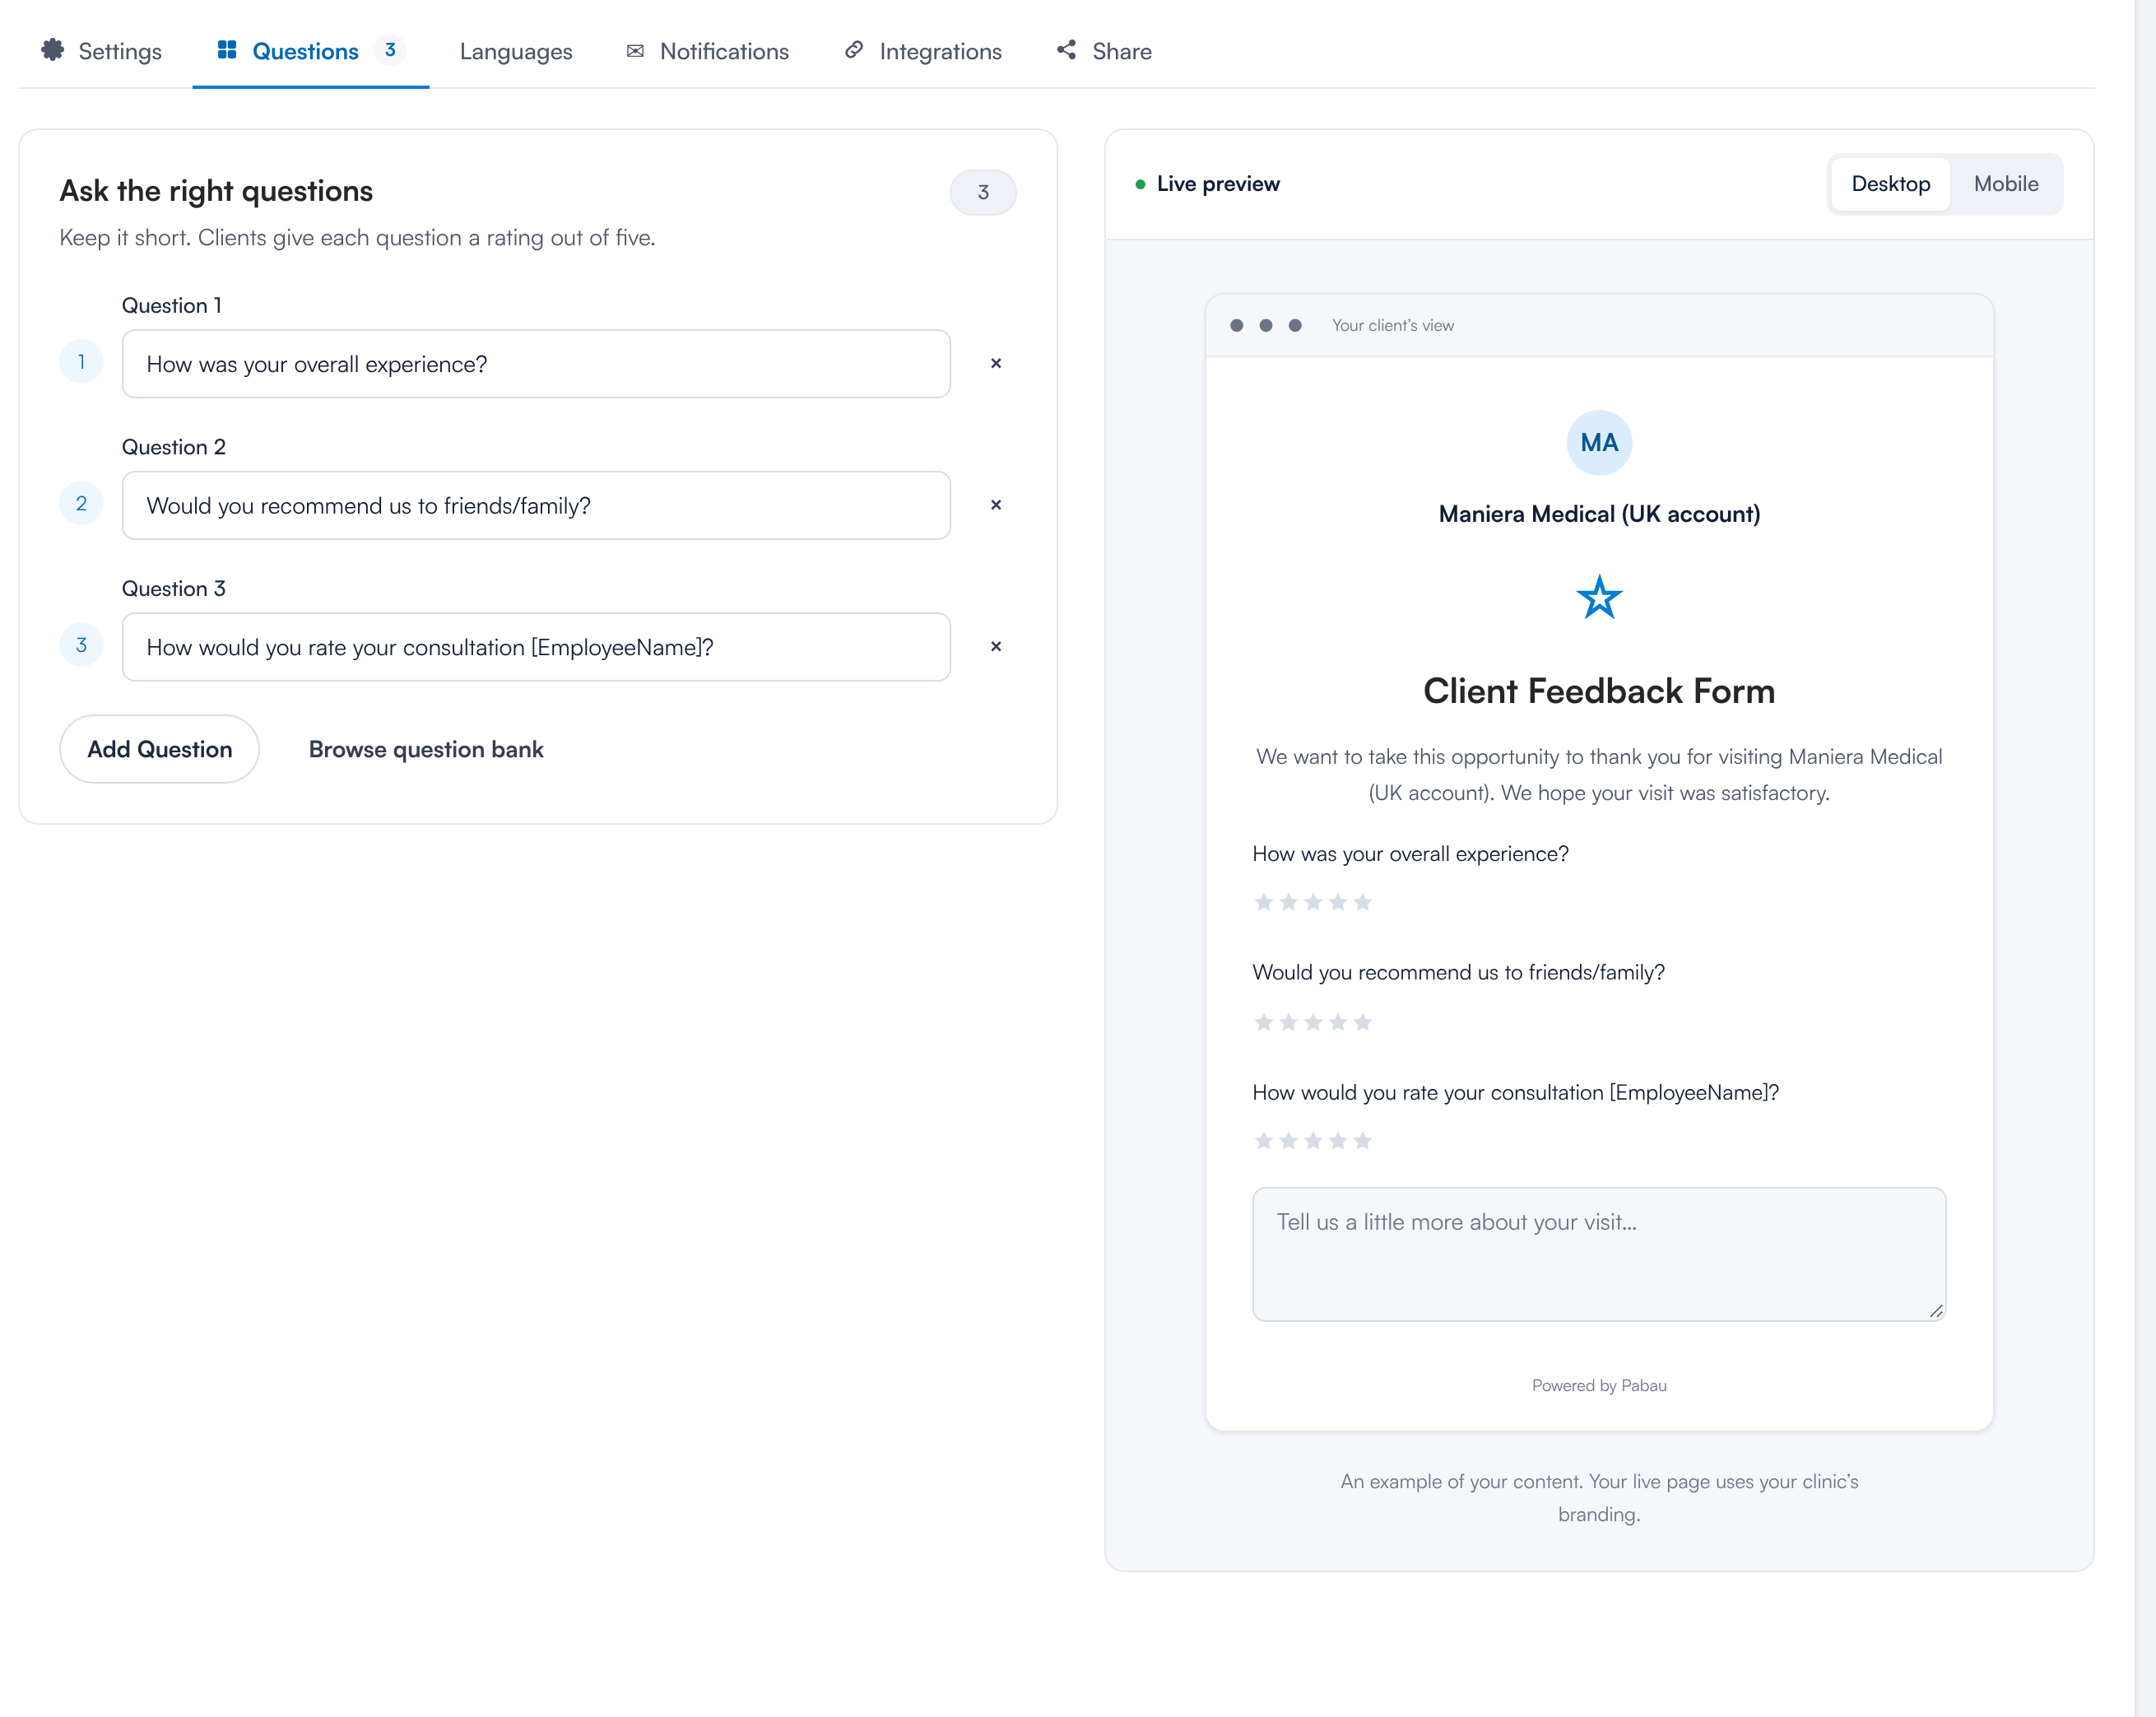The image size is (2156, 1717).
Task: Click the Notifications envelope icon
Action: (635, 51)
